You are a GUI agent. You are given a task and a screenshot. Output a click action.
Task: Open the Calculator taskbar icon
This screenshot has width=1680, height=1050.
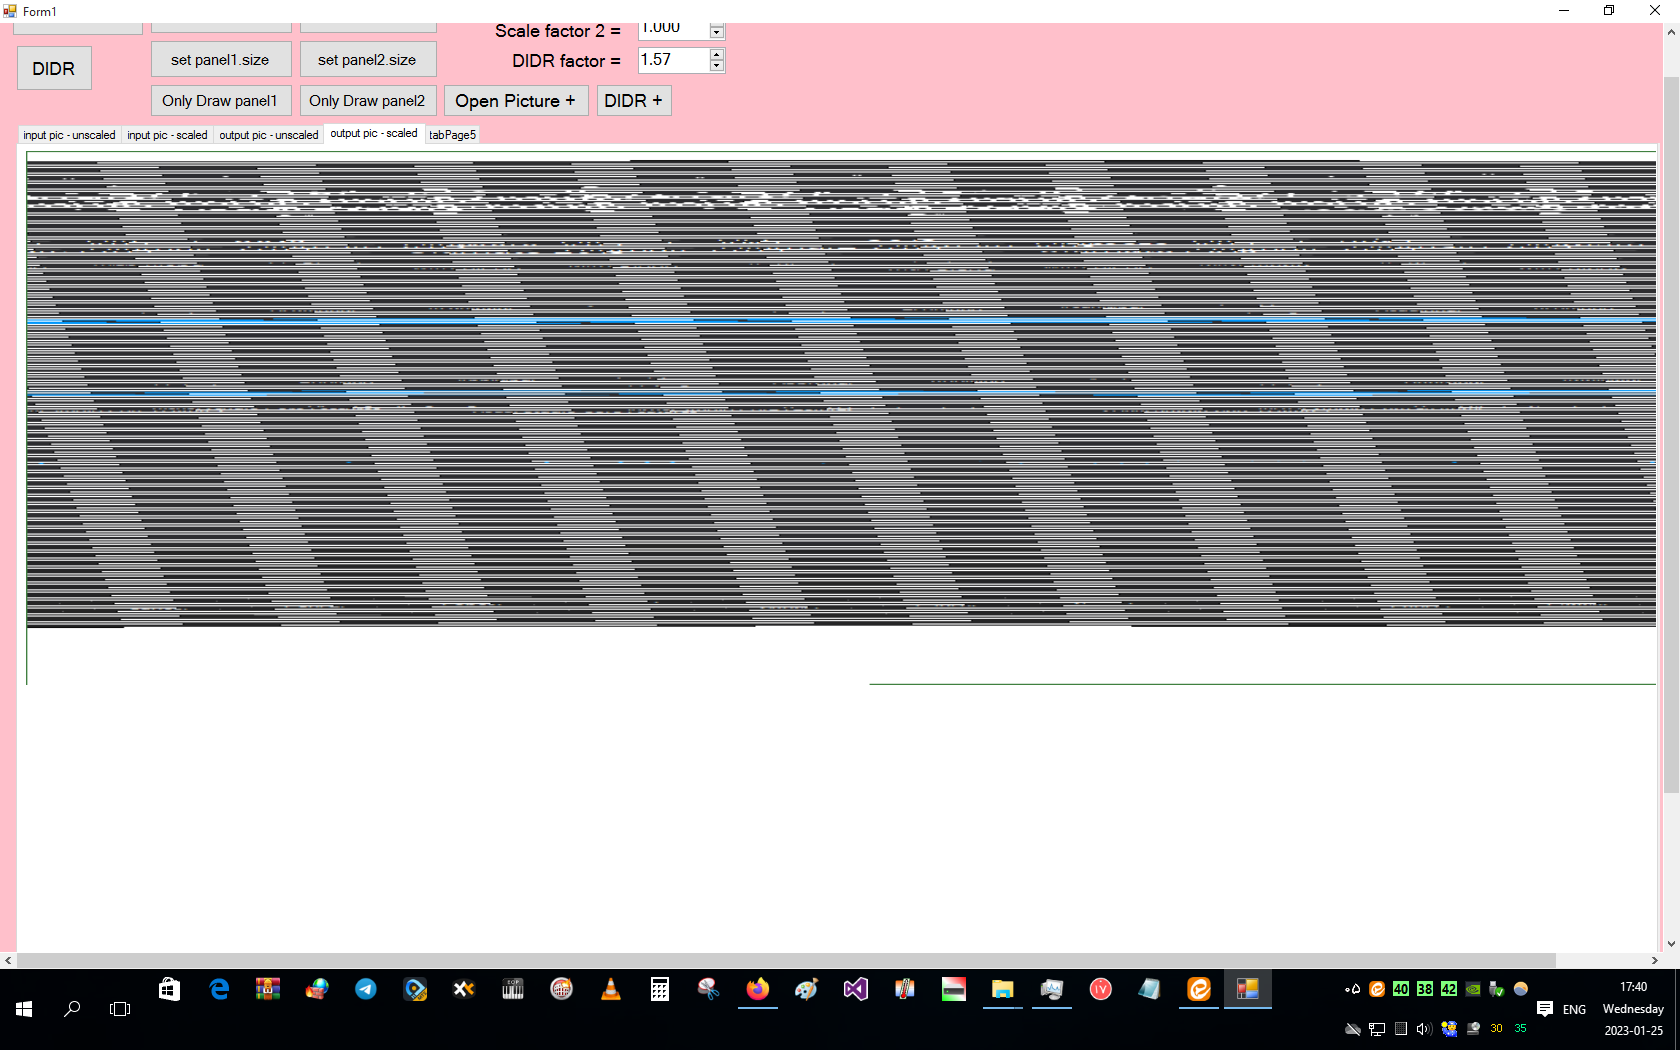pyautogui.click(x=660, y=989)
